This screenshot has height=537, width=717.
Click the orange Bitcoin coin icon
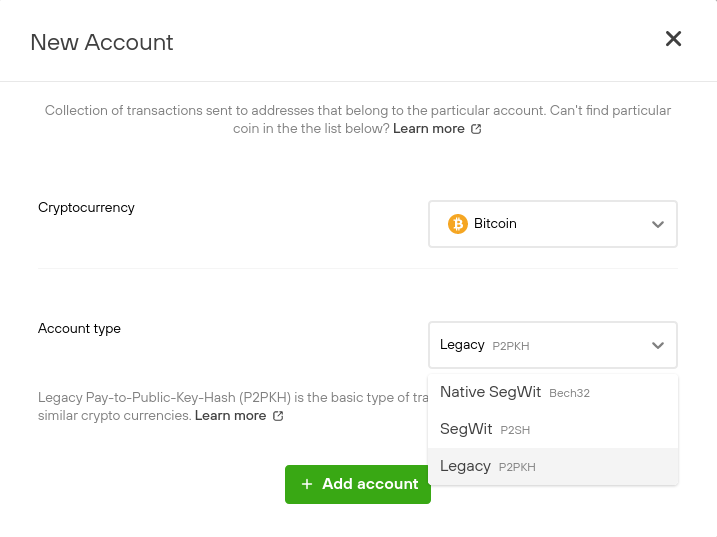(x=457, y=224)
